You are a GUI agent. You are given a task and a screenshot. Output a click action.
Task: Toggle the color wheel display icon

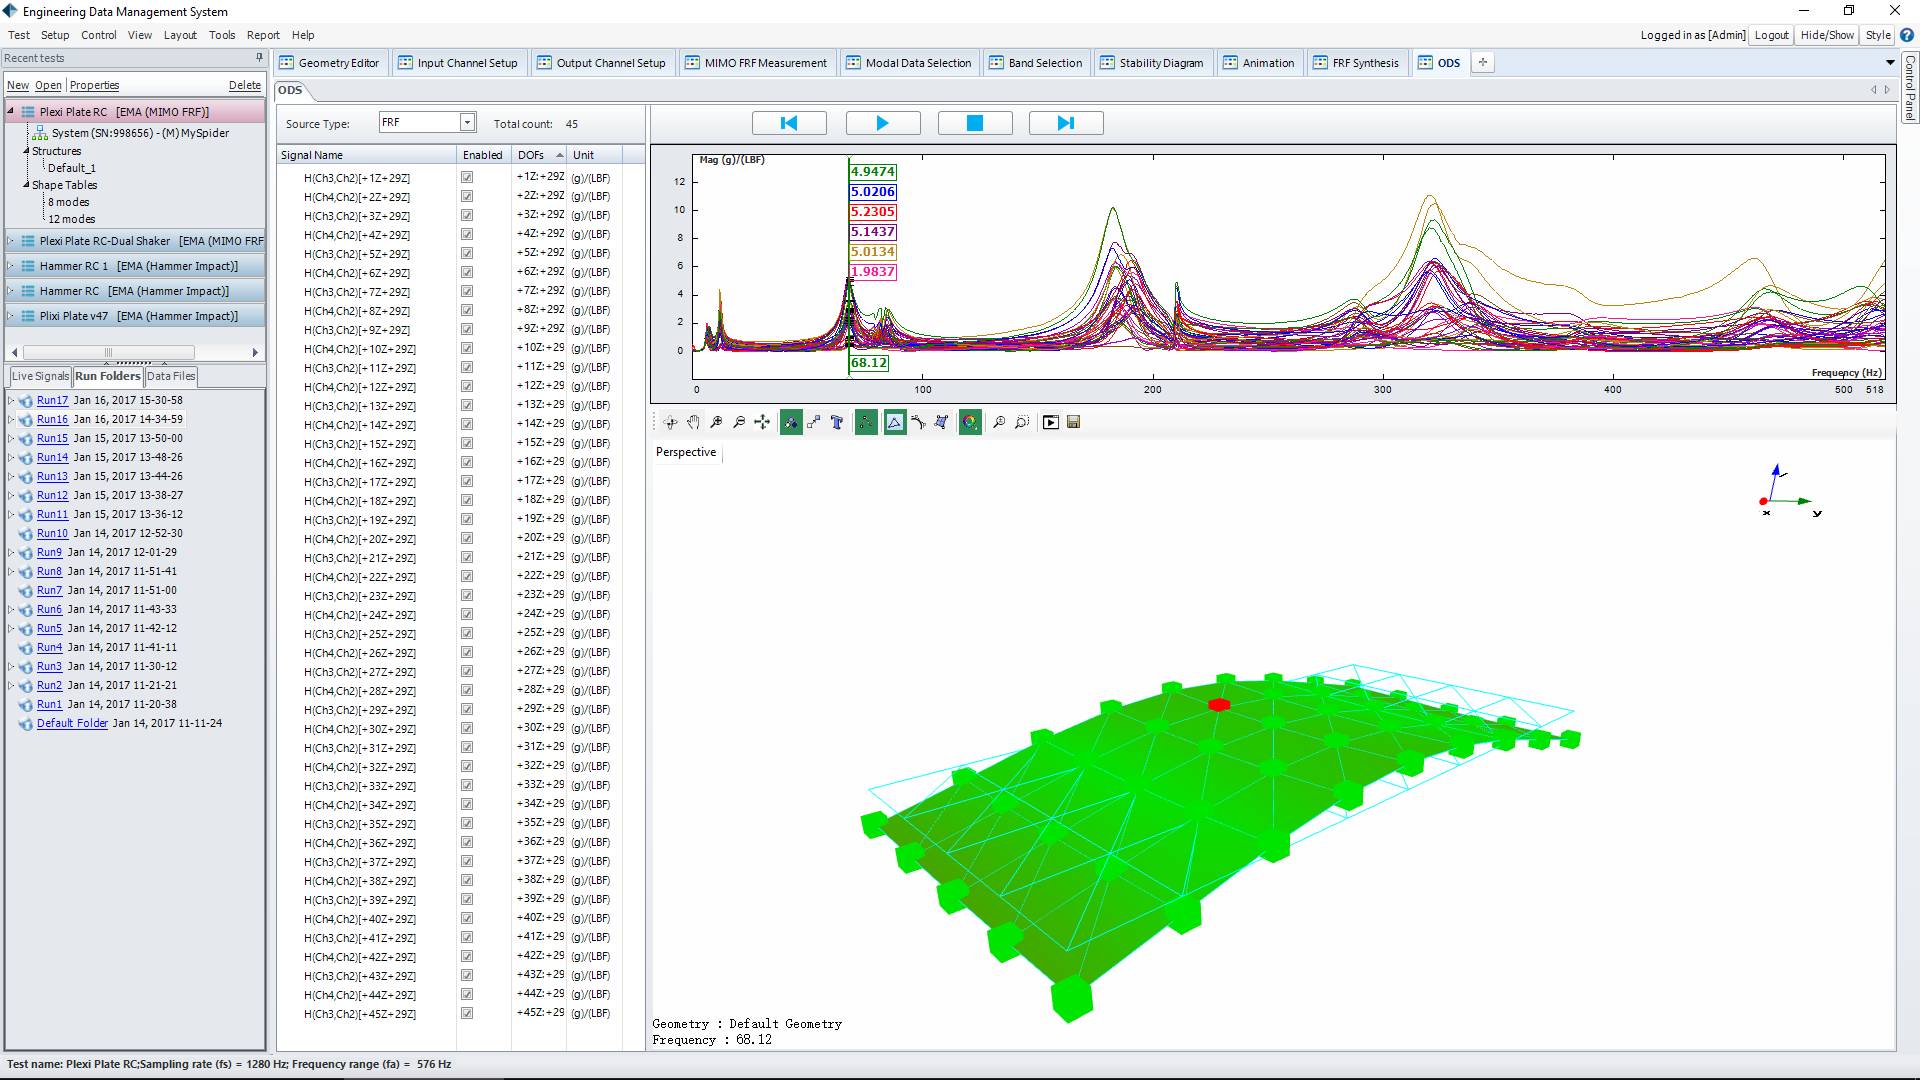pos(969,422)
